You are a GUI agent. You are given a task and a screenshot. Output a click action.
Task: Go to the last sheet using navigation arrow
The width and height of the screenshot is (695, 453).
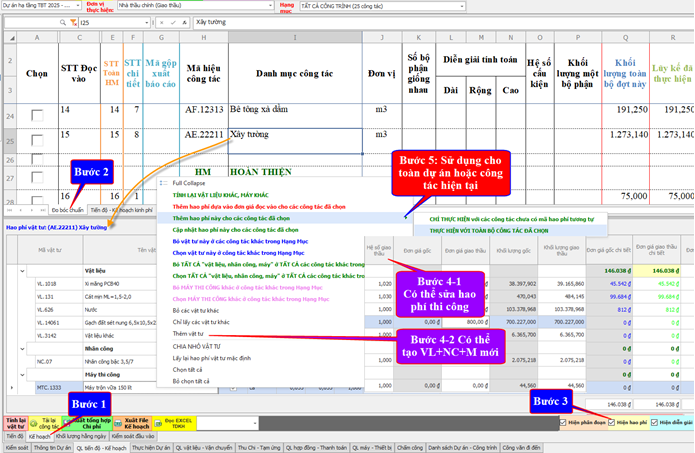(42, 211)
